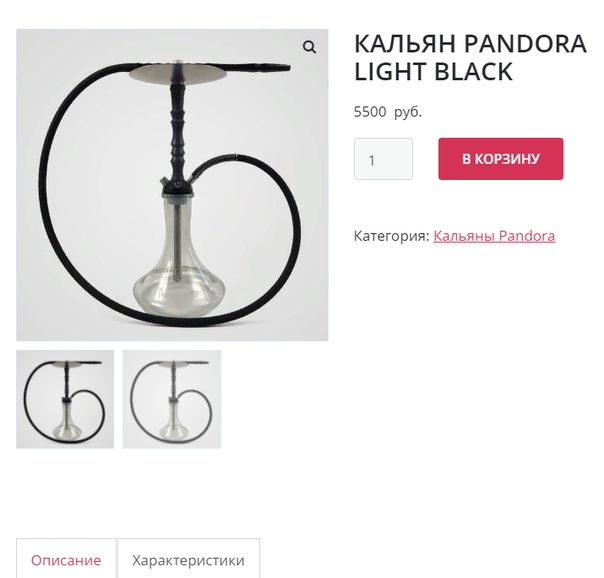Screen dimensions: 604x578
Task: Click the word PANDORA in the title
Action: tap(525, 44)
